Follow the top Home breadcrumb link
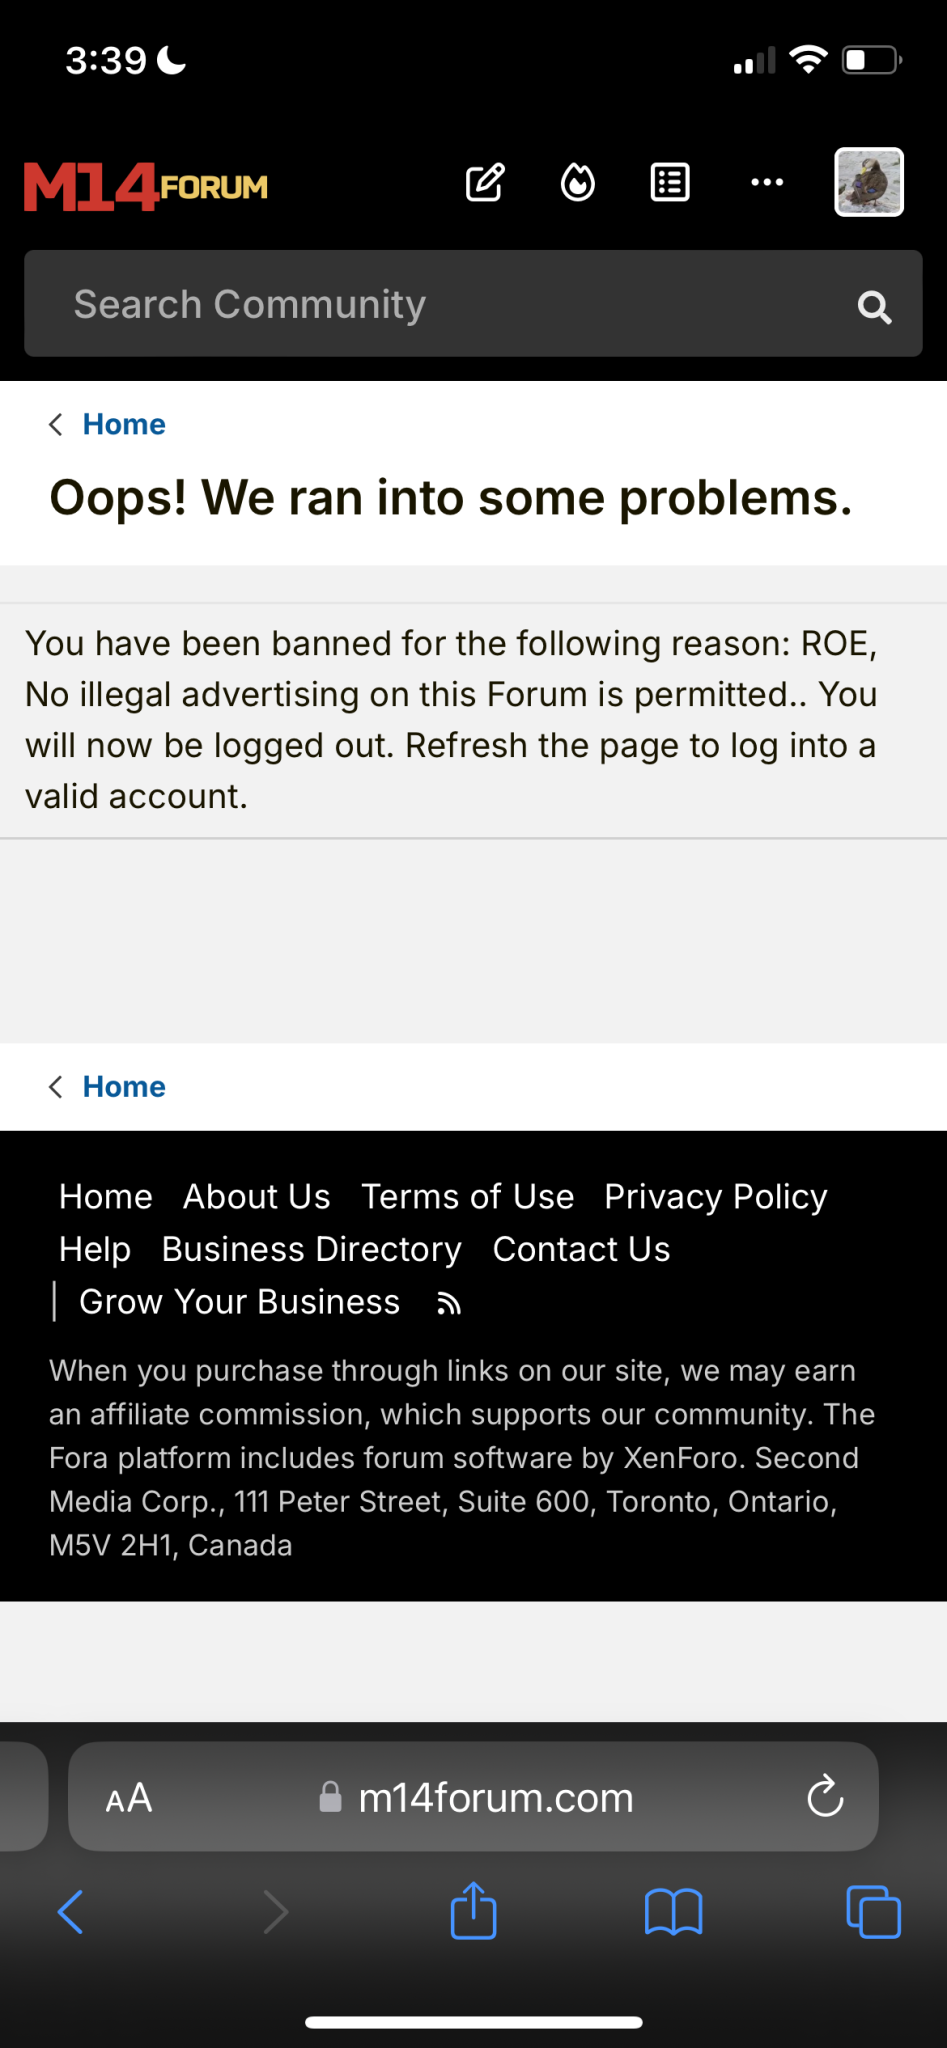The width and height of the screenshot is (947, 2048). [124, 424]
